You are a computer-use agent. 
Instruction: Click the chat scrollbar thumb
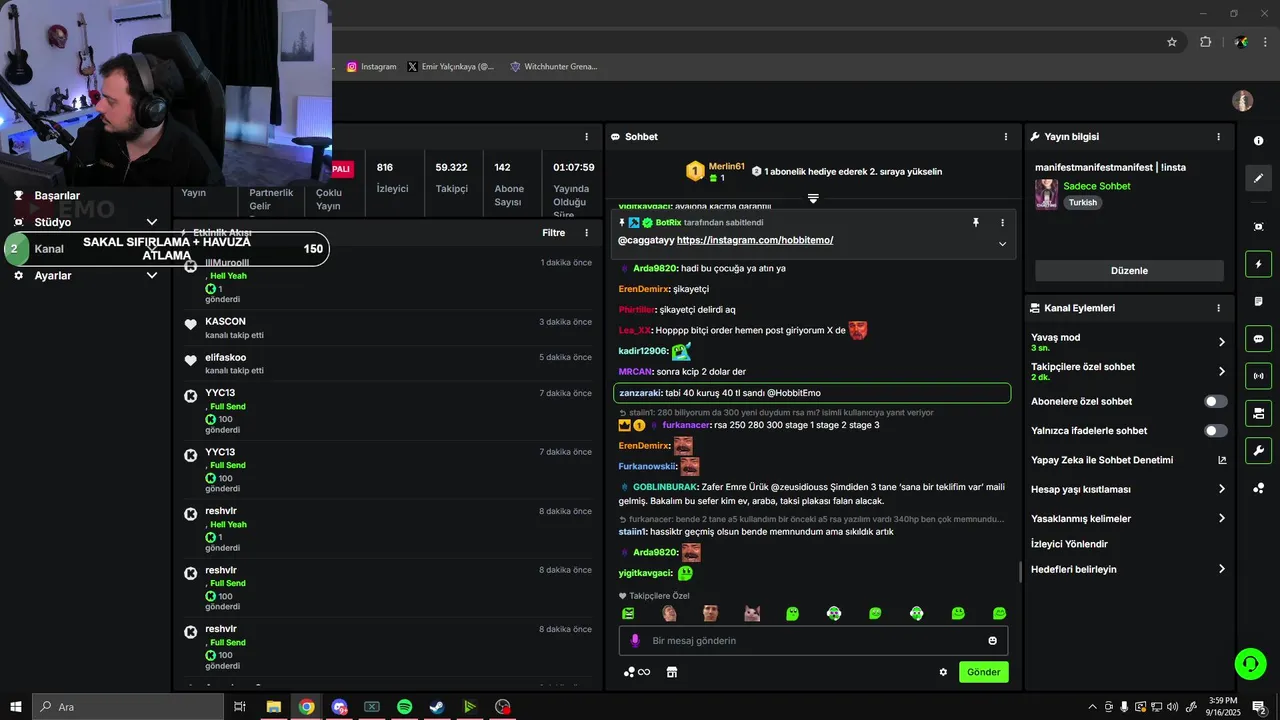click(x=1020, y=572)
